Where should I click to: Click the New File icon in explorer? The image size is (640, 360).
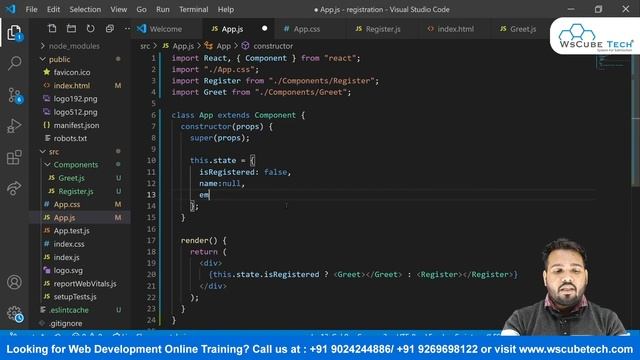coord(52,29)
